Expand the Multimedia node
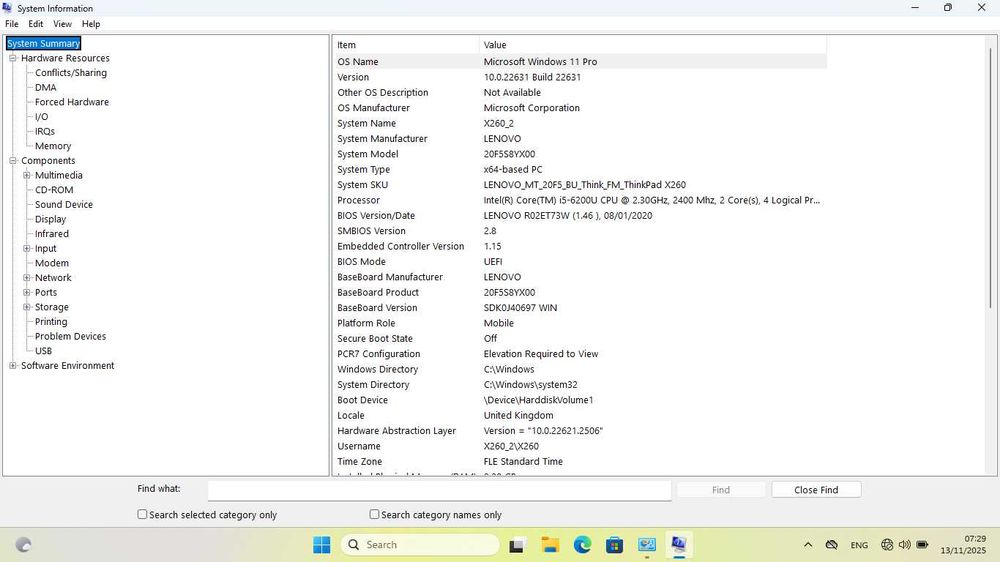This screenshot has width=1000, height=562. [x=27, y=175]
